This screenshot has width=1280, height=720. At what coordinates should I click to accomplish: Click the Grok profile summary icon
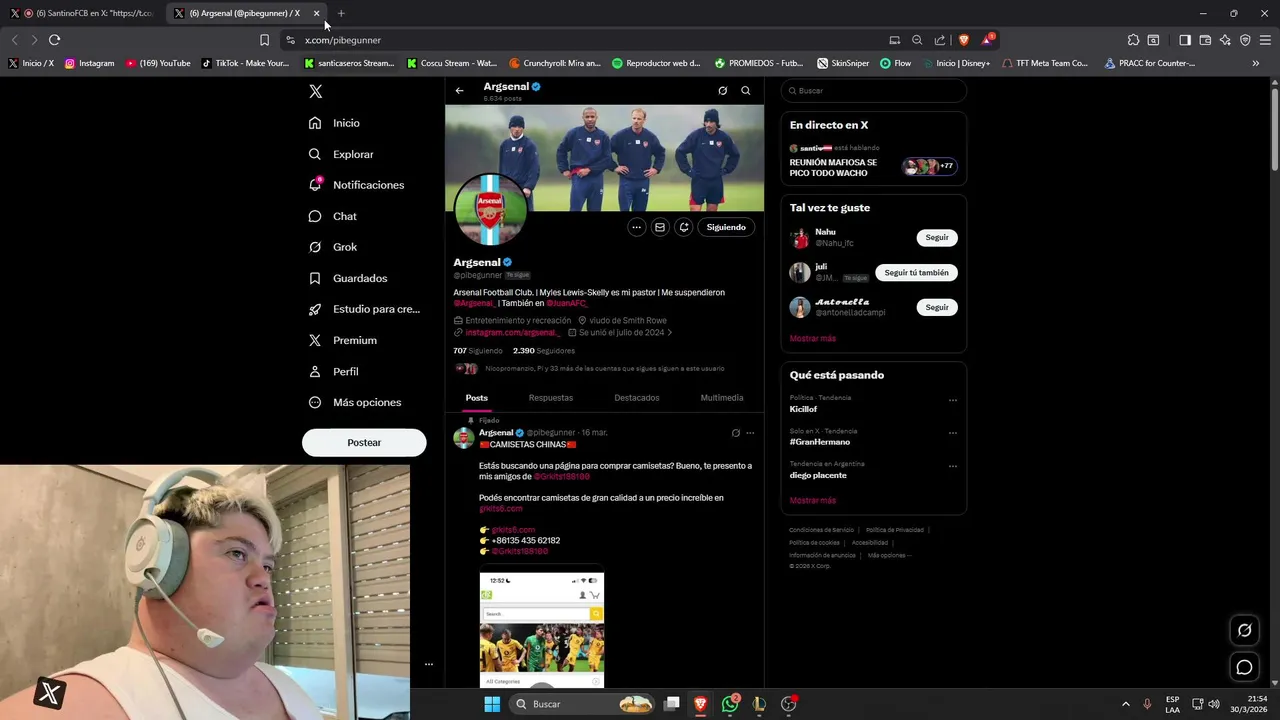click(723, 91)
